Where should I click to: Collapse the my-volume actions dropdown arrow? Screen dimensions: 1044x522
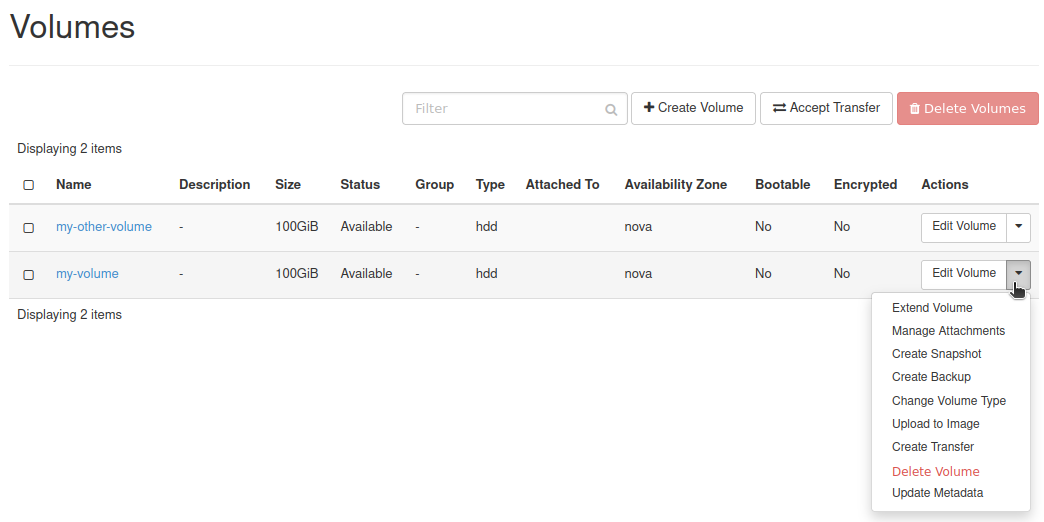(1018, 274)
